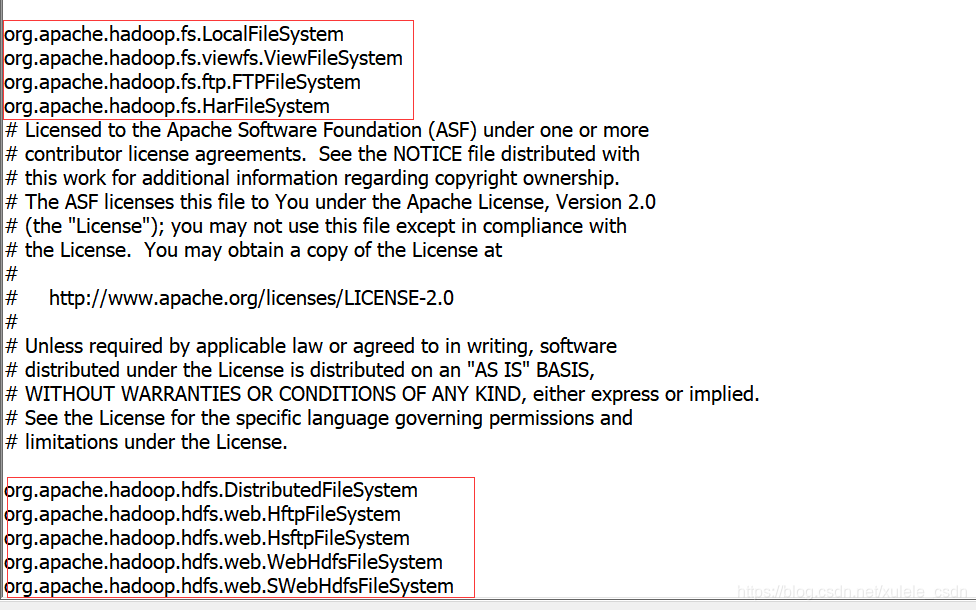Select the org.apache.hadoop.fs.viewfs.ViewFileSystem line

(203, 59)
